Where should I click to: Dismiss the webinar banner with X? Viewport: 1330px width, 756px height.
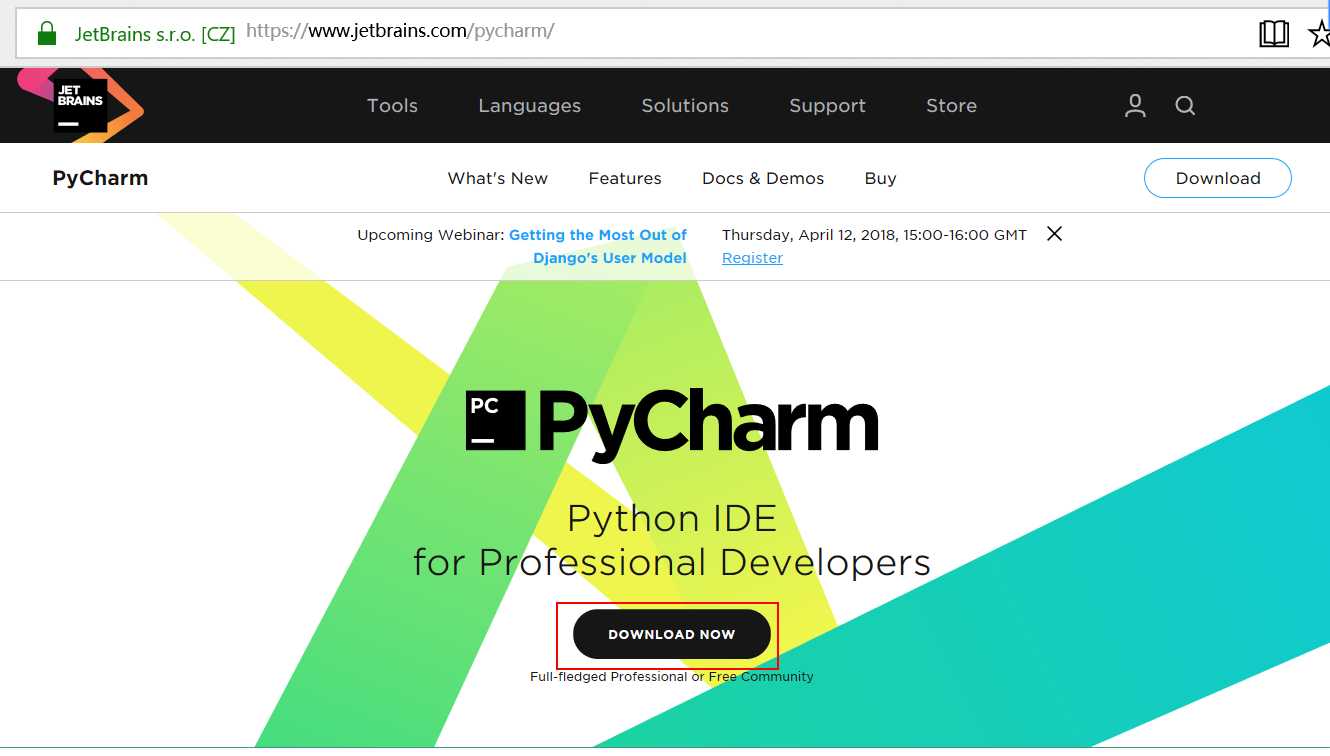1054,234
